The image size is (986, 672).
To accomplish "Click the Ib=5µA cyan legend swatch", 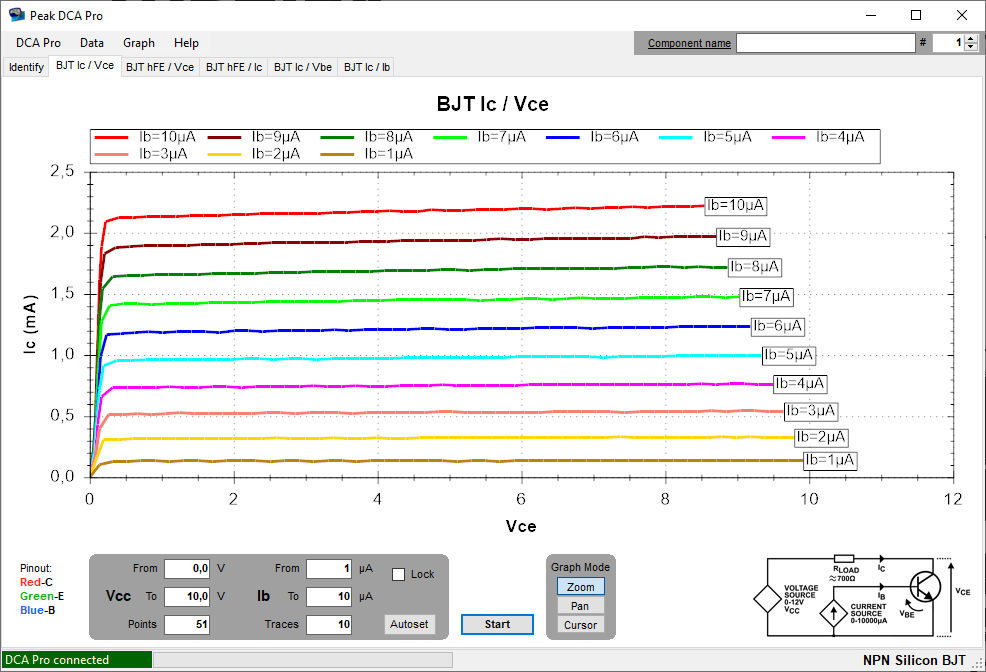I will [676, 137].
